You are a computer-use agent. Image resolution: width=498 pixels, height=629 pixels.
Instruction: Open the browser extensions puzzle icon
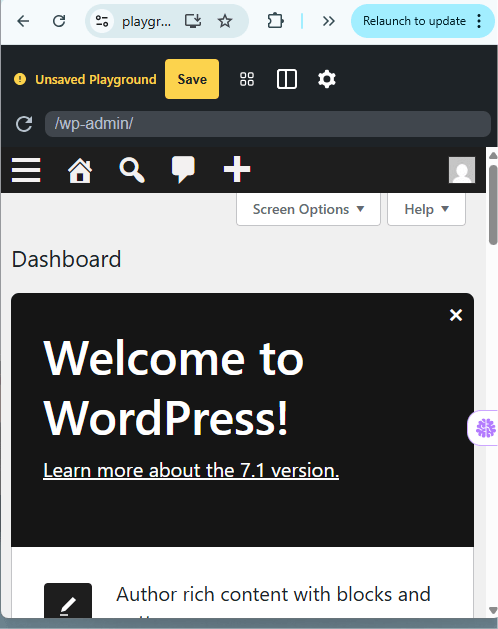point(275,21)
